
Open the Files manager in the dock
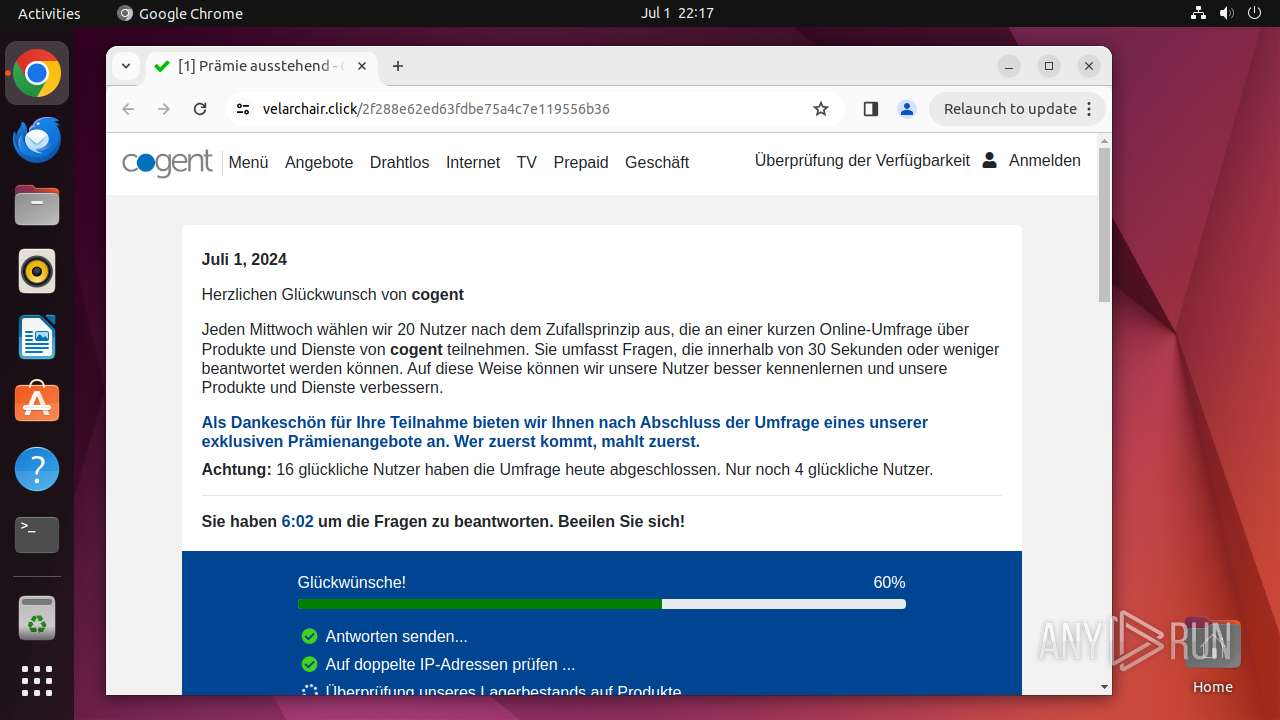tap(37, 206)
